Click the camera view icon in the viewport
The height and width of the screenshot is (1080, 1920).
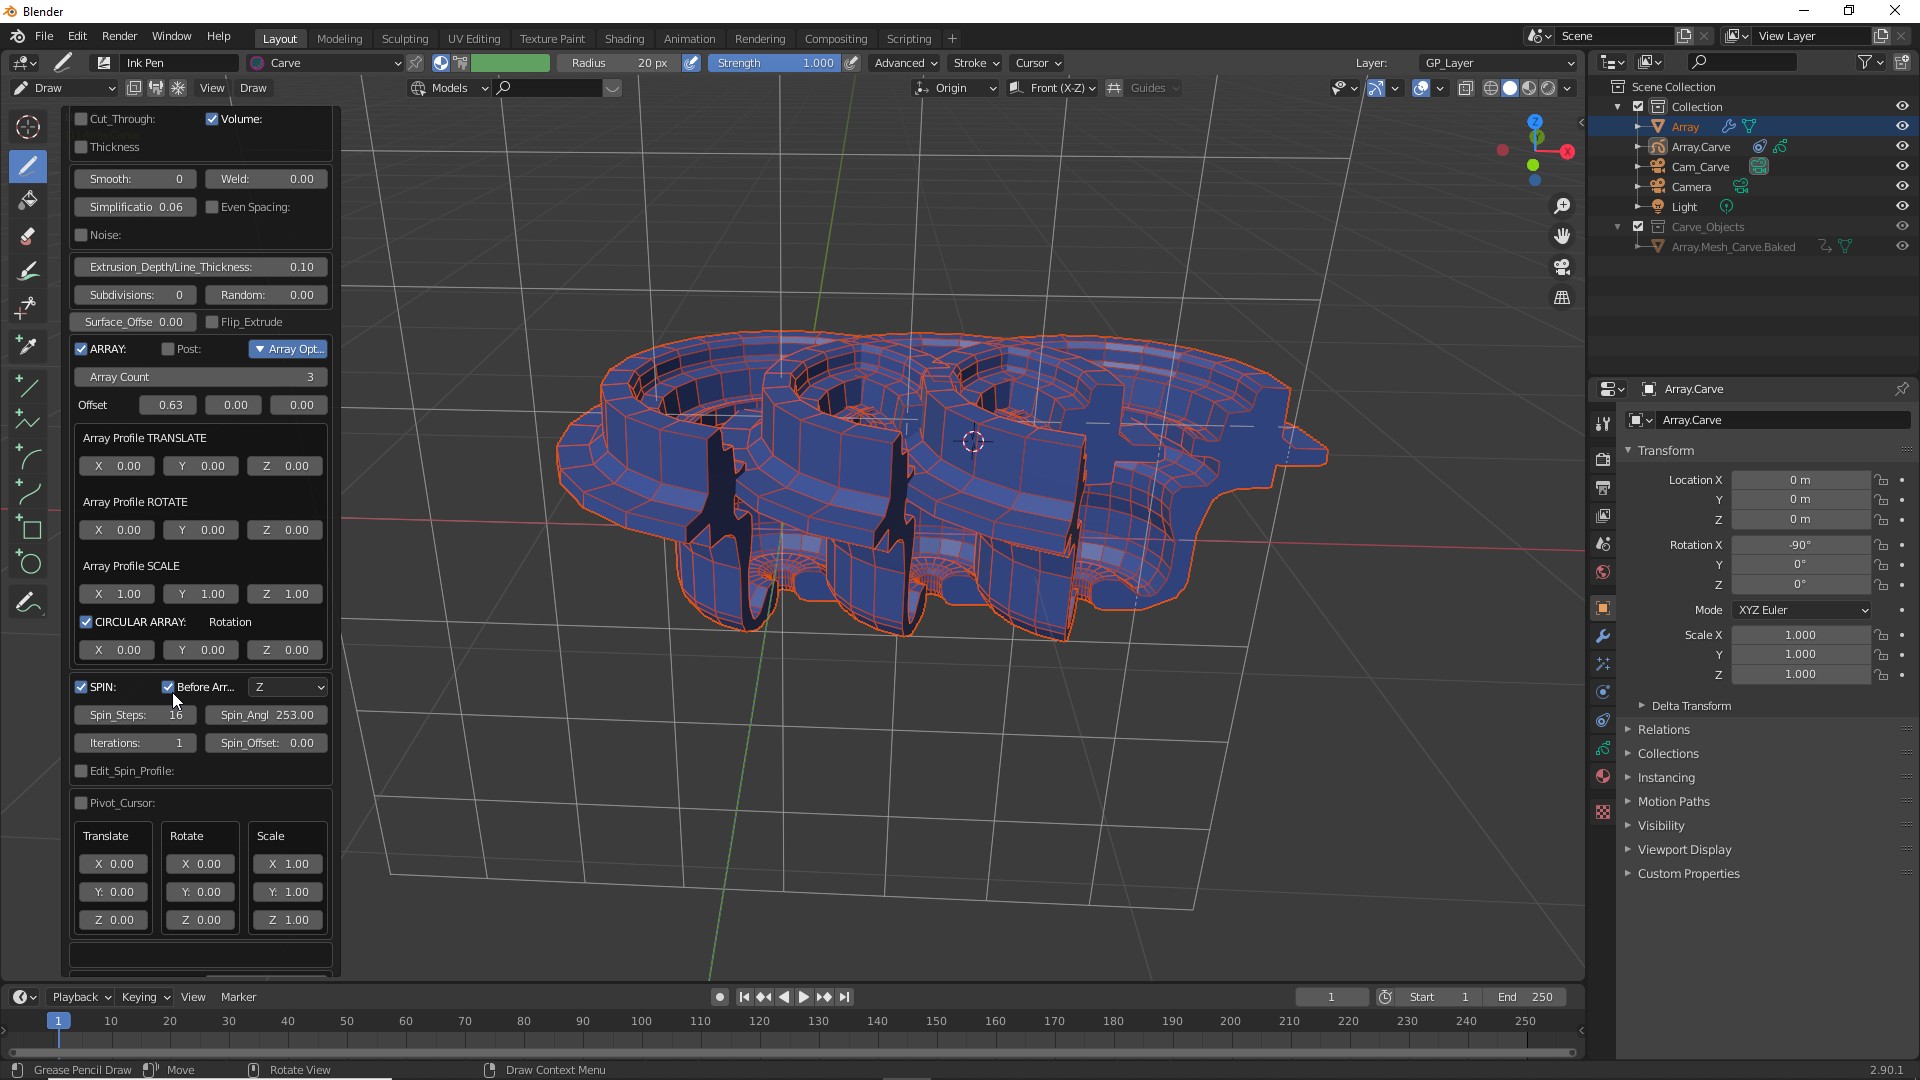point(1562,267)
